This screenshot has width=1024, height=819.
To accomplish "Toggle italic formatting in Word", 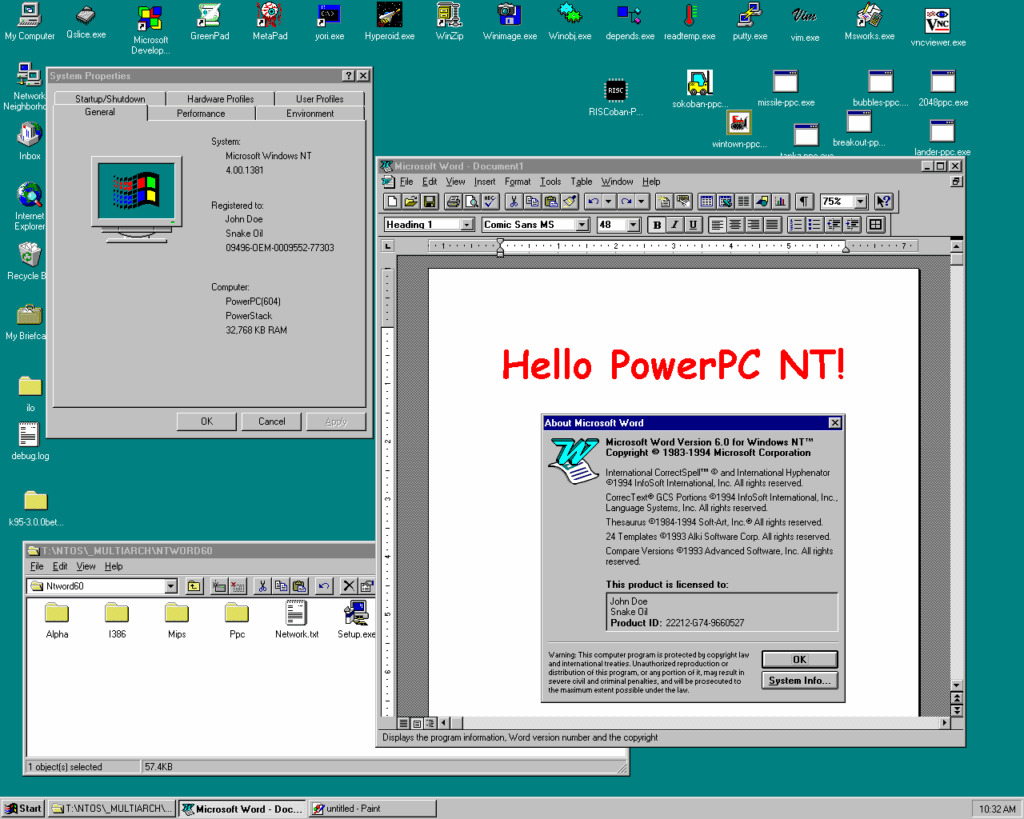I will (673, 224).
